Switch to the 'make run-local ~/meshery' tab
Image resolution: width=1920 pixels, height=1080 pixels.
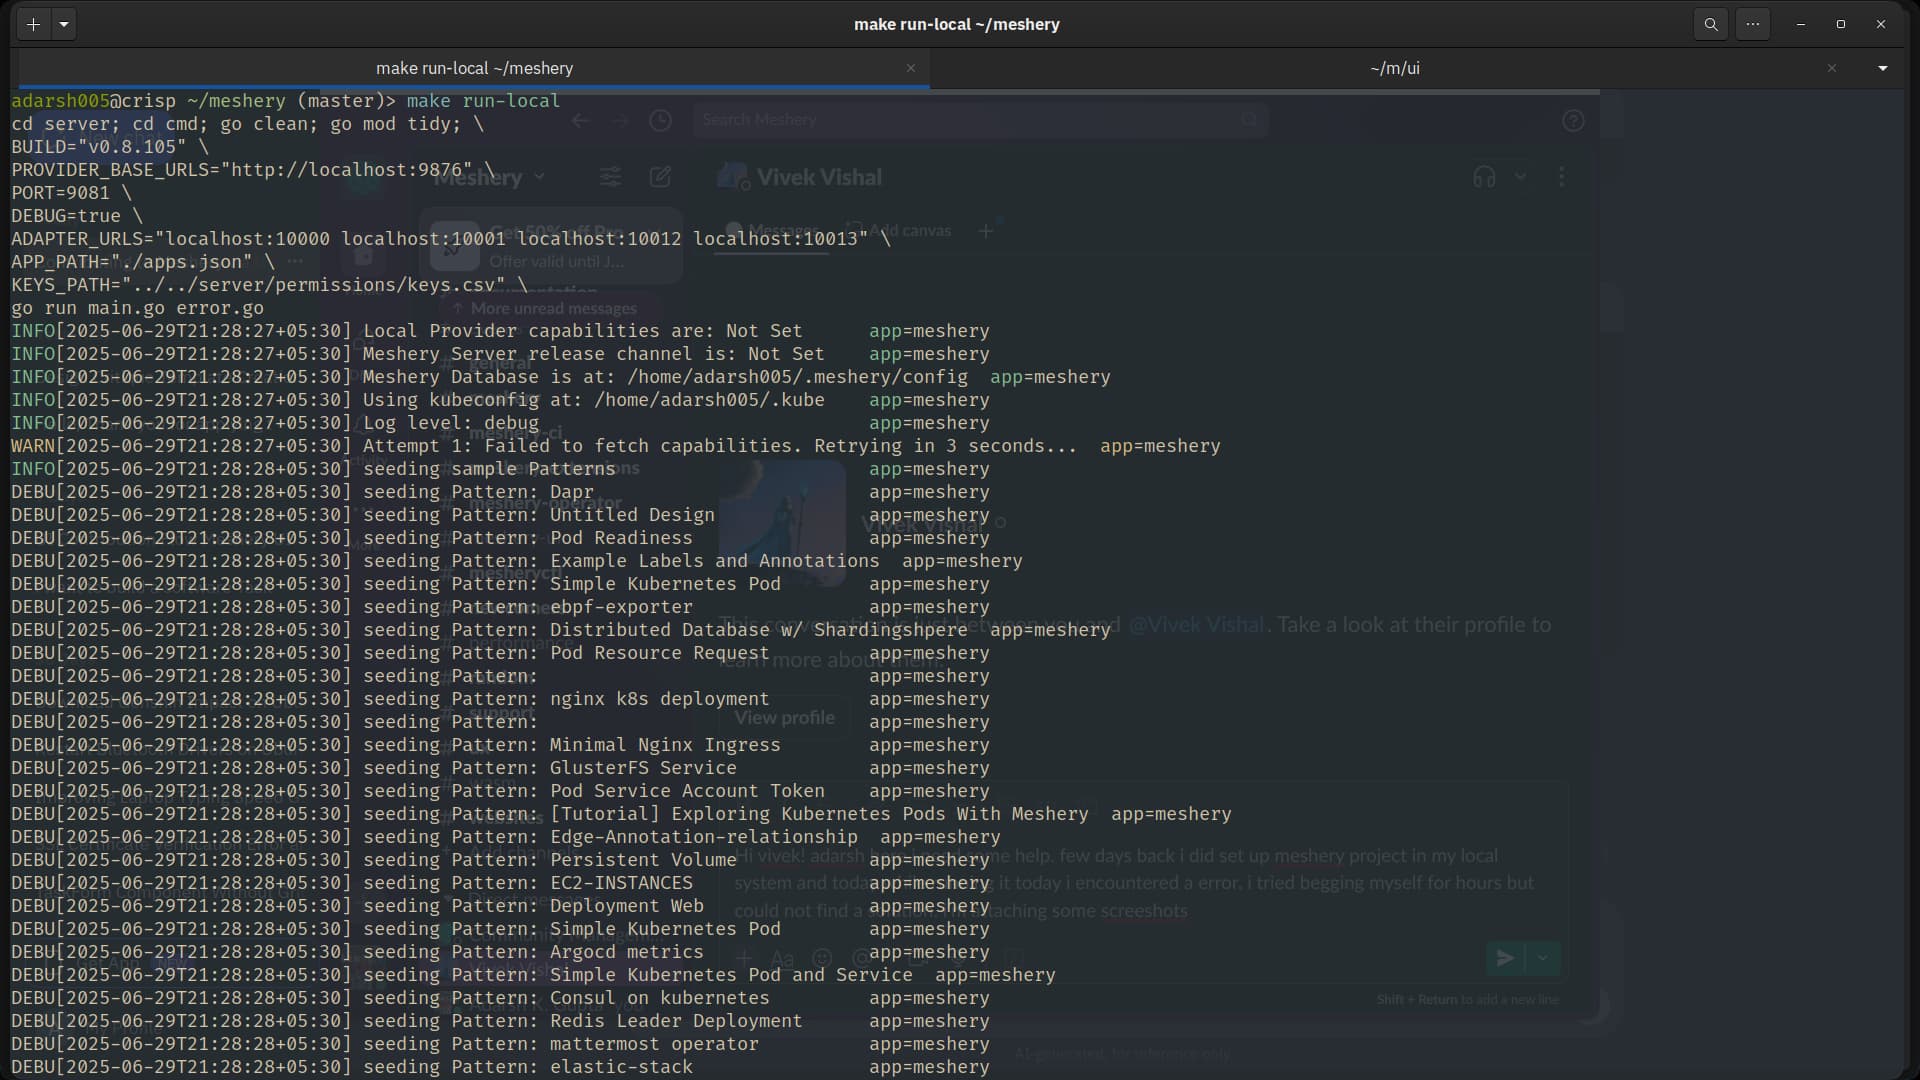474,68
